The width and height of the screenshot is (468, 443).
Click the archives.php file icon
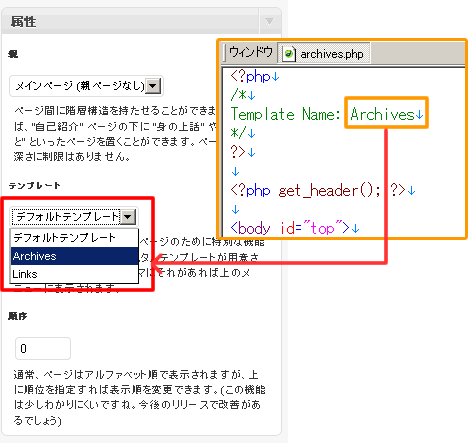click(x=289, y=54)
